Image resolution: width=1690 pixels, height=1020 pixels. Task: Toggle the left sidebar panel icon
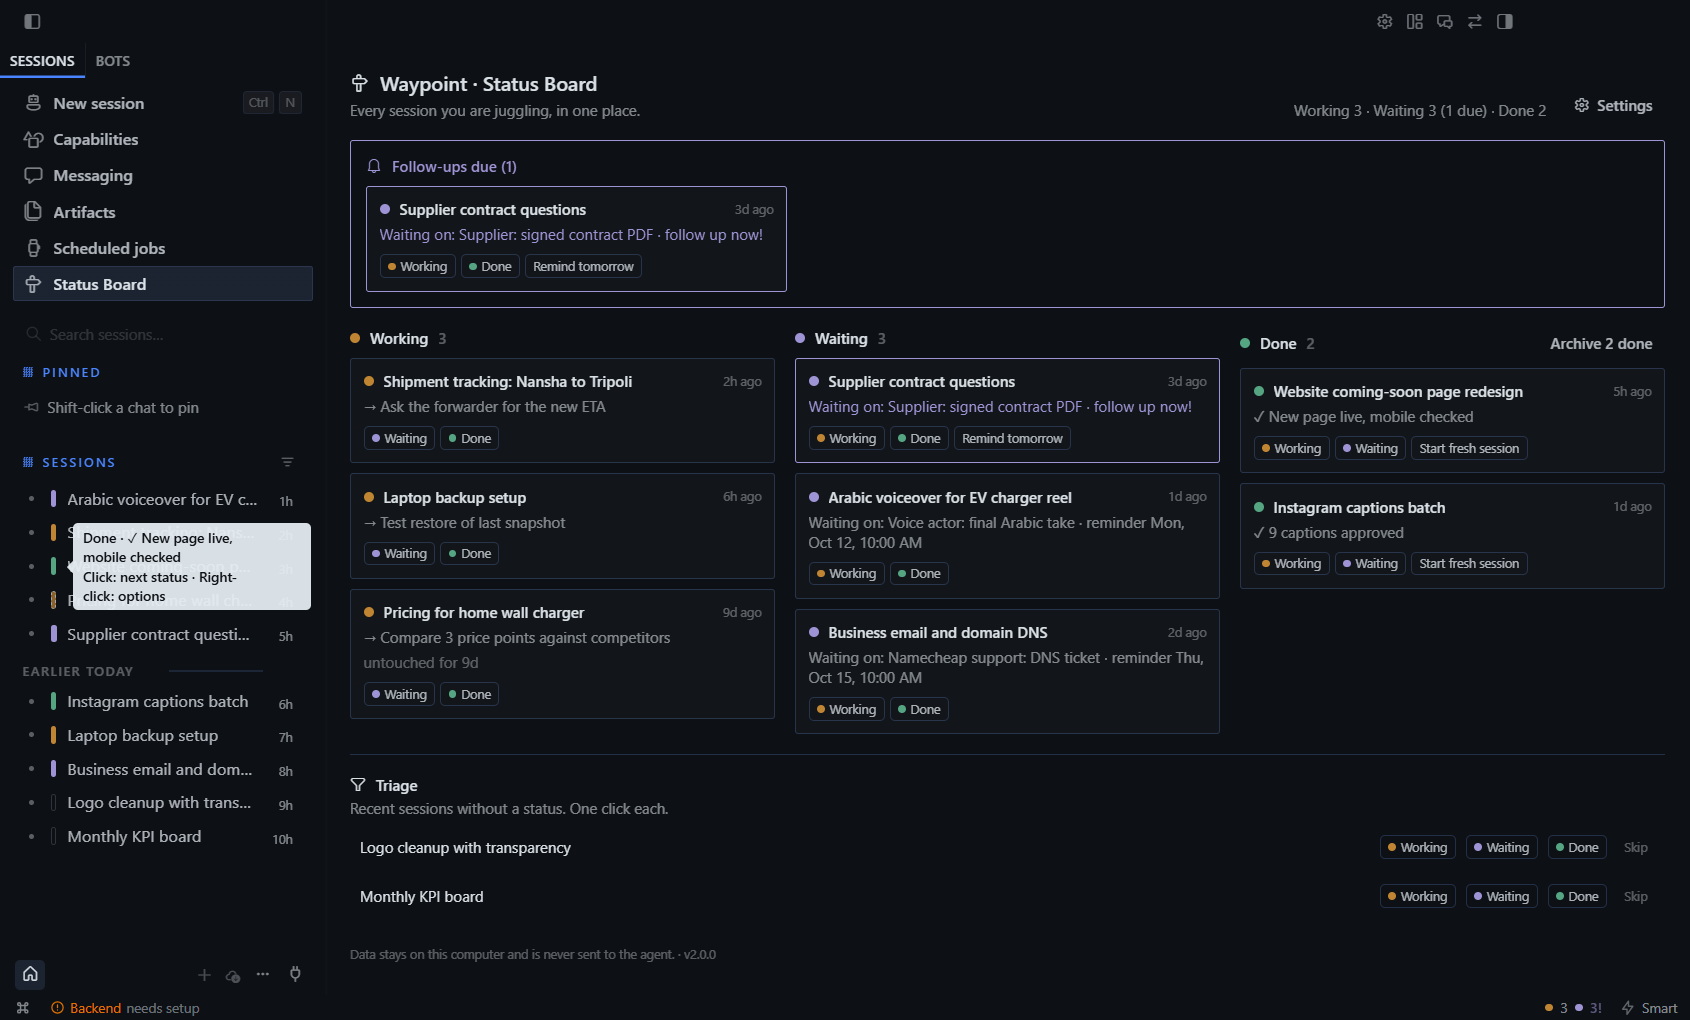tap(32, 21)
